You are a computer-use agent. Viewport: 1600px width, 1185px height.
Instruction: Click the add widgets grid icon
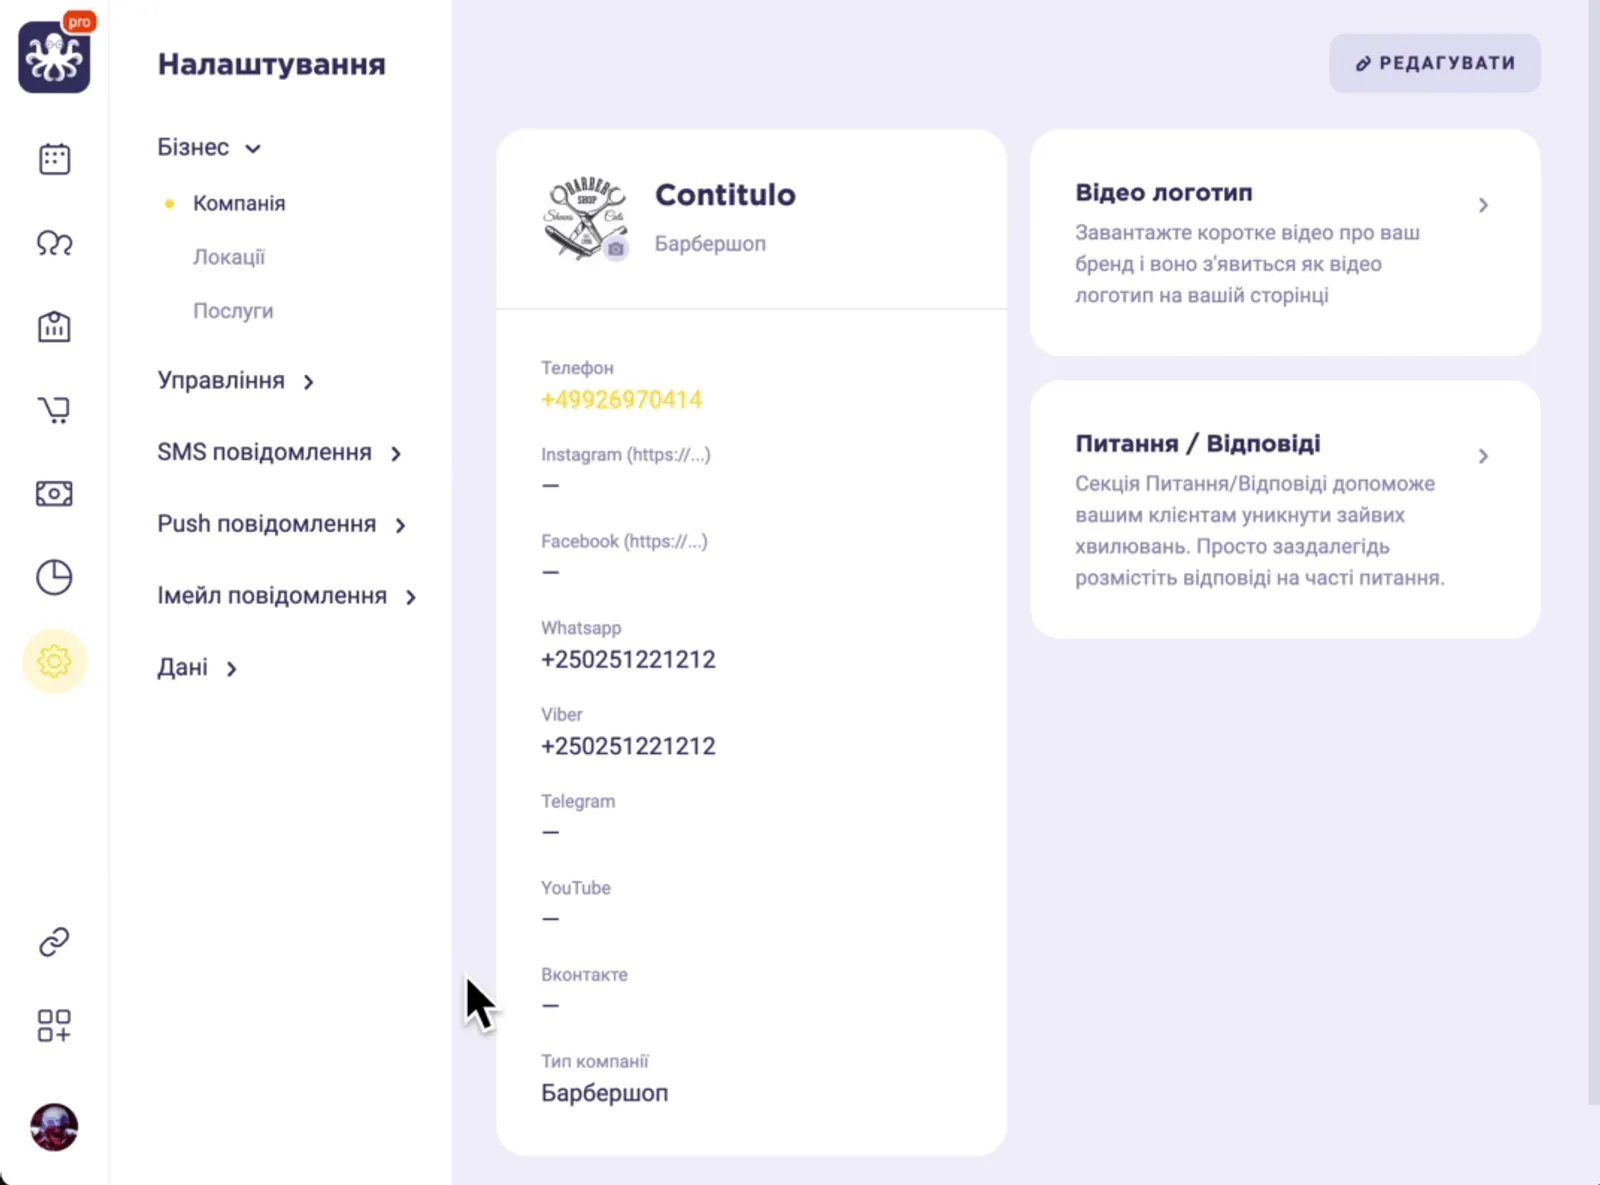(x=54, y=1025)
